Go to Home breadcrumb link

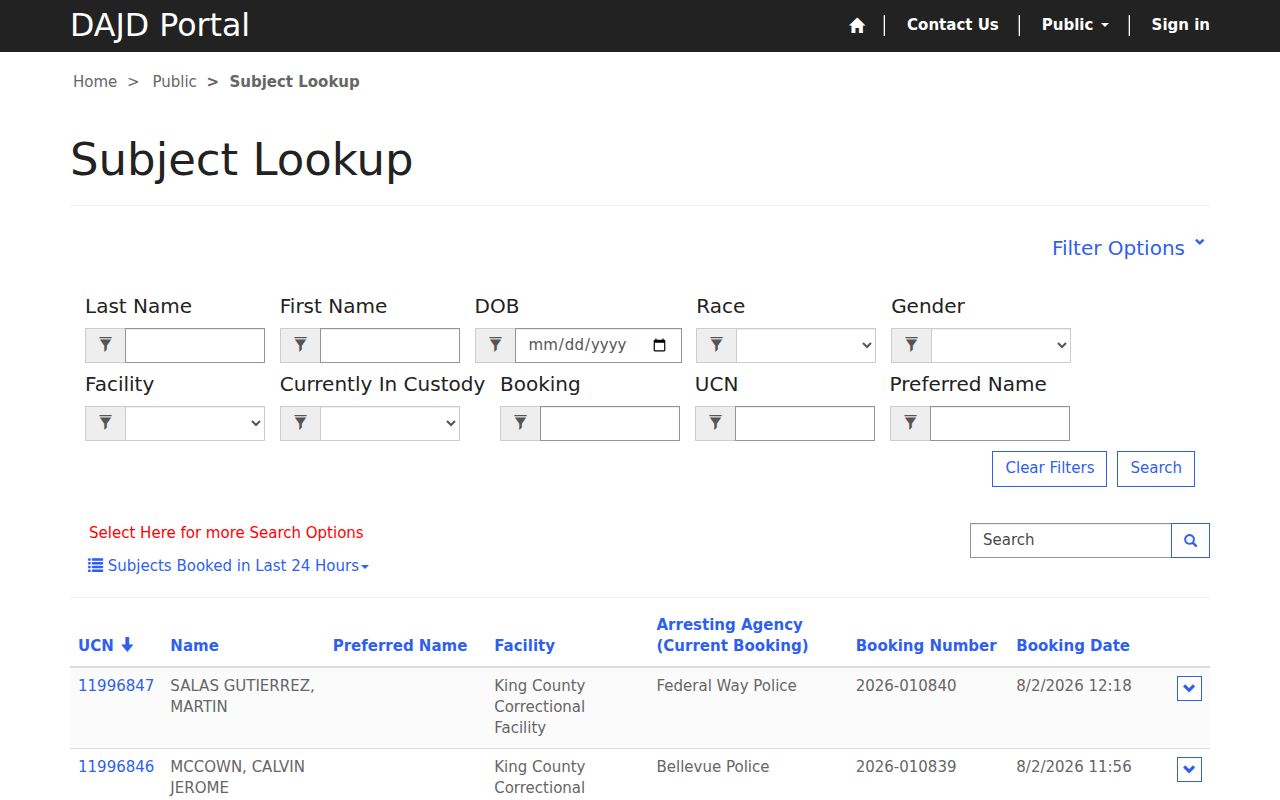[95, 82]
